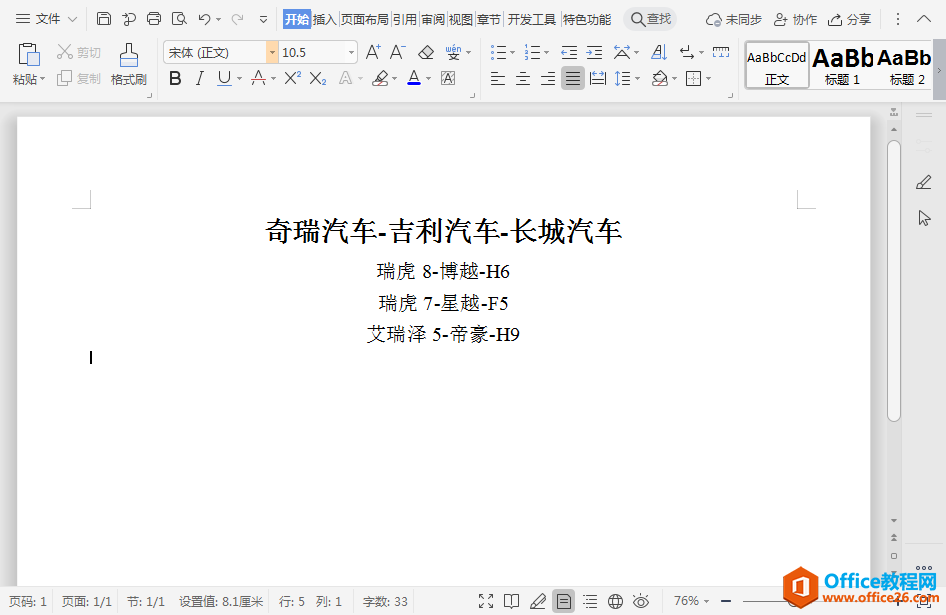Switch to outline view in status bar

[589, 601]
